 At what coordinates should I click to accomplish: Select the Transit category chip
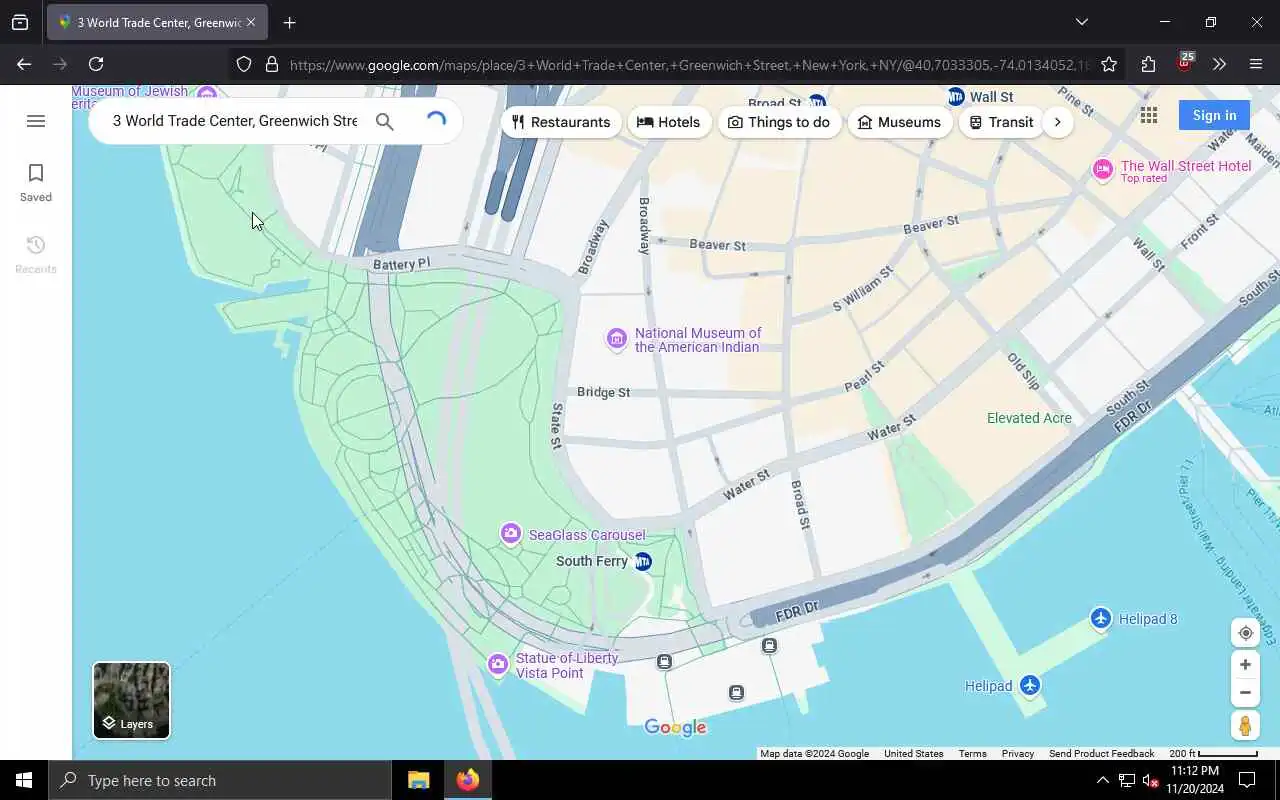click(1002, 122)
